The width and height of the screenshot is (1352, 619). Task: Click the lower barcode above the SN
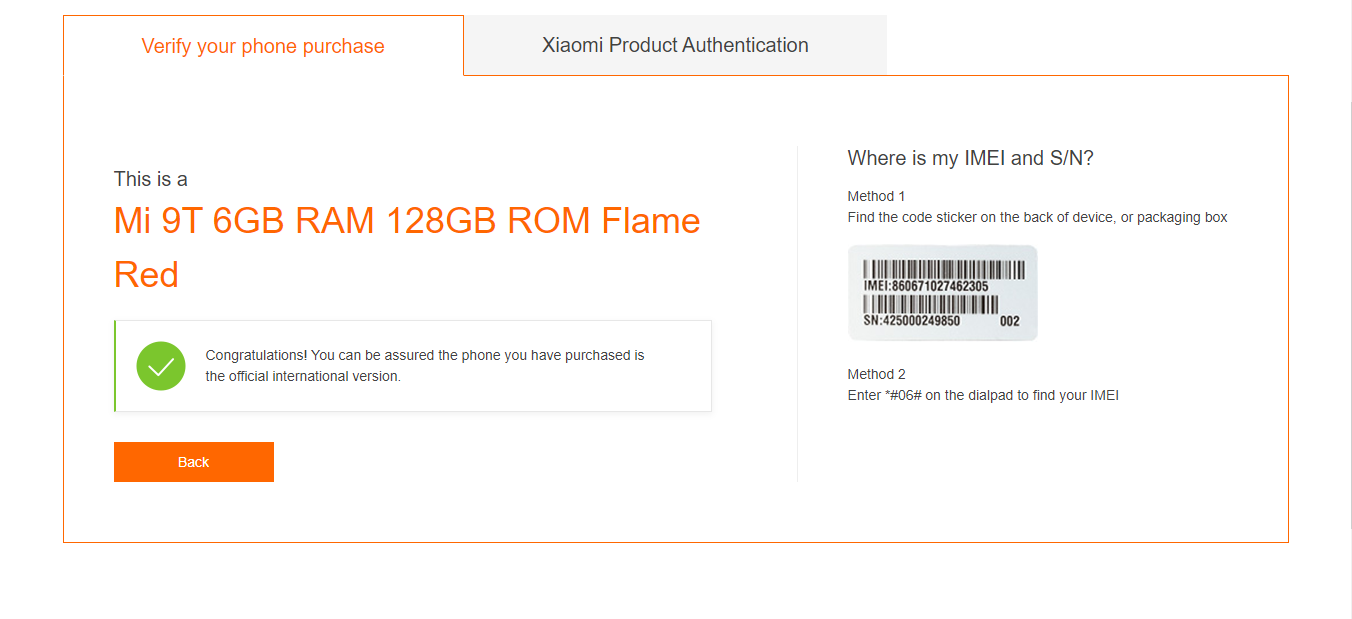[x=930, y=305]
